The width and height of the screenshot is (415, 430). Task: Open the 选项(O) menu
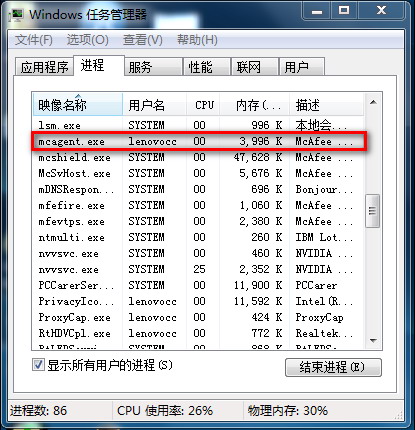(x=88, y=40)
